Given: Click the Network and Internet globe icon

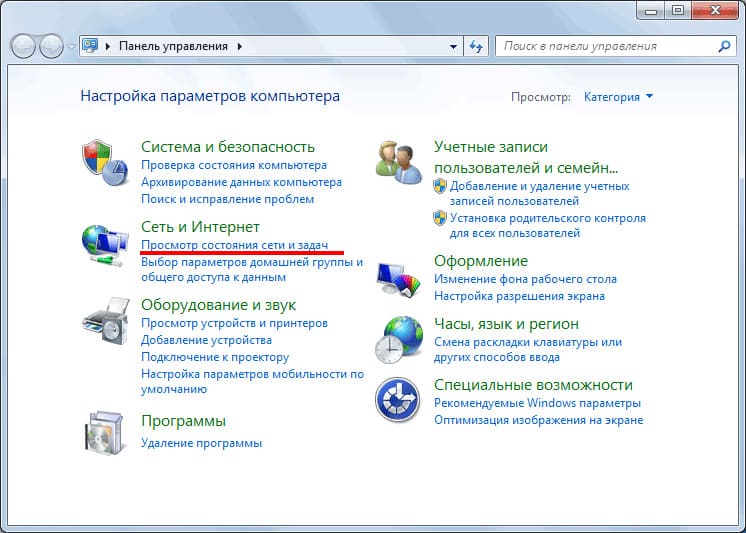Looking at the screenshot, I should [x=105, y=244].
